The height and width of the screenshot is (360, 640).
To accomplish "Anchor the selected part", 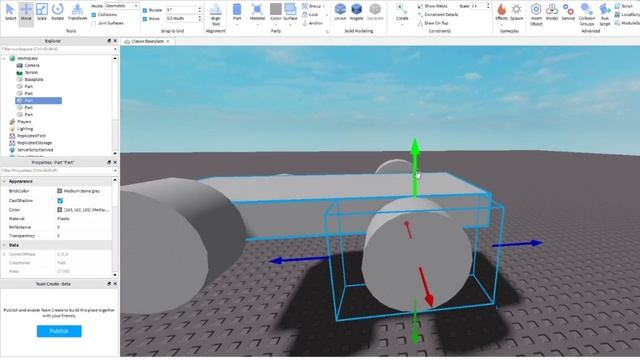I will coord(313,23).
